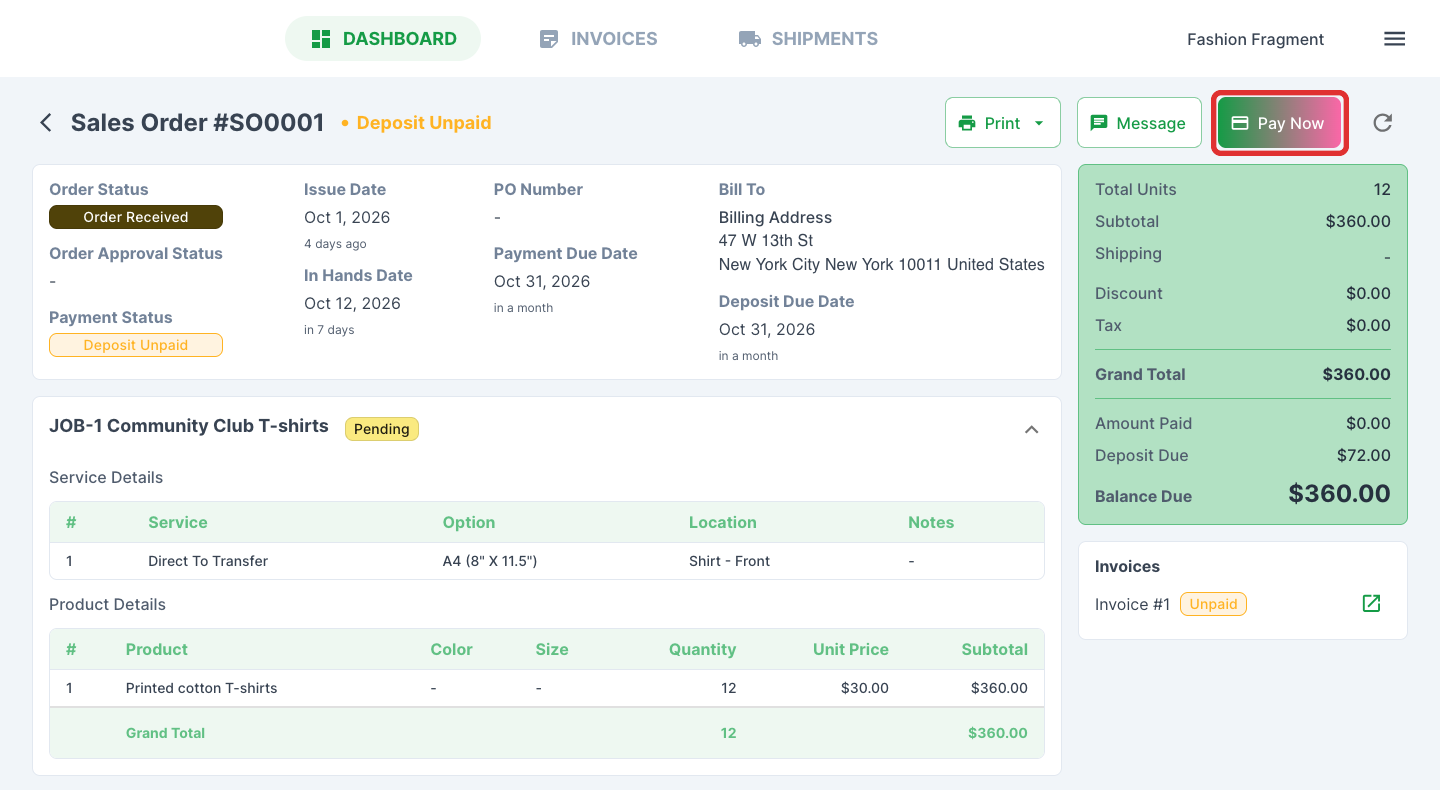Click the Pay Now button
Image resolution: width=1440 pixels, height=790 pixels.
1280,123
